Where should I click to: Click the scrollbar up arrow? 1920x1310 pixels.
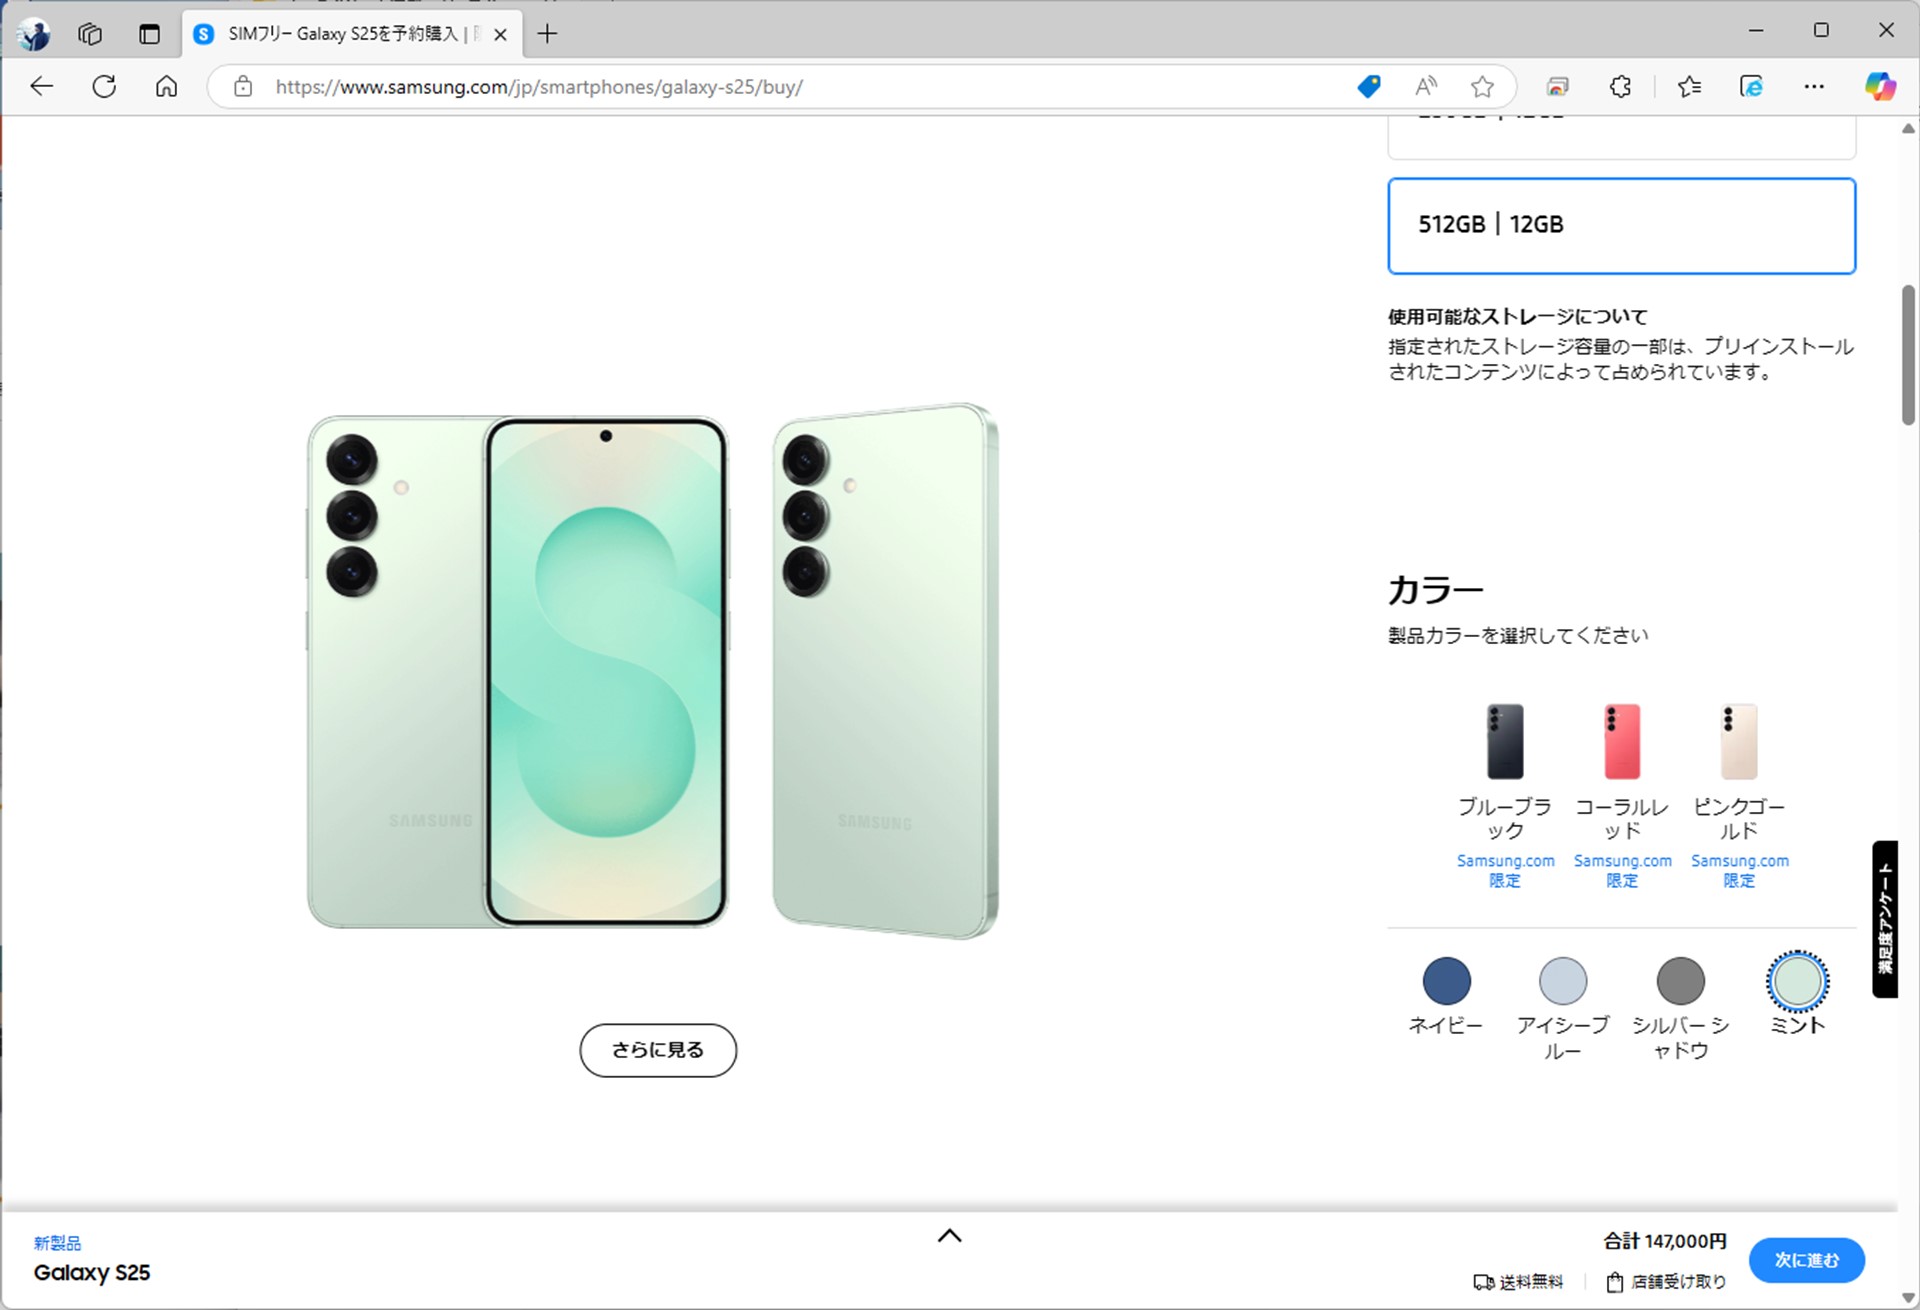(1908, 128)
